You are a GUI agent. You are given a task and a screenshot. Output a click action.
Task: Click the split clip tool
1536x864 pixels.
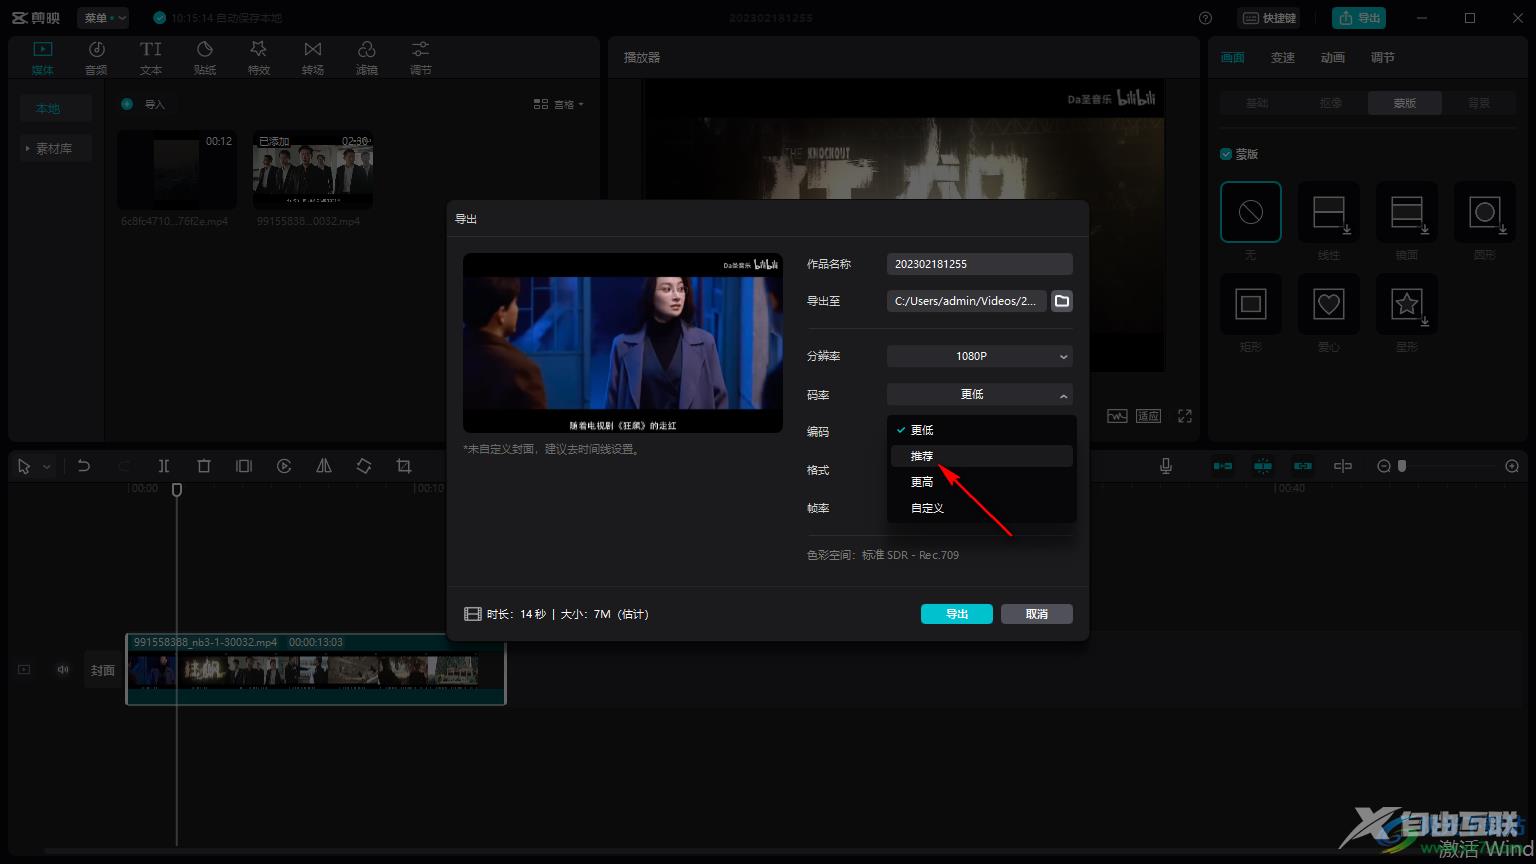[x=164, y=466]
